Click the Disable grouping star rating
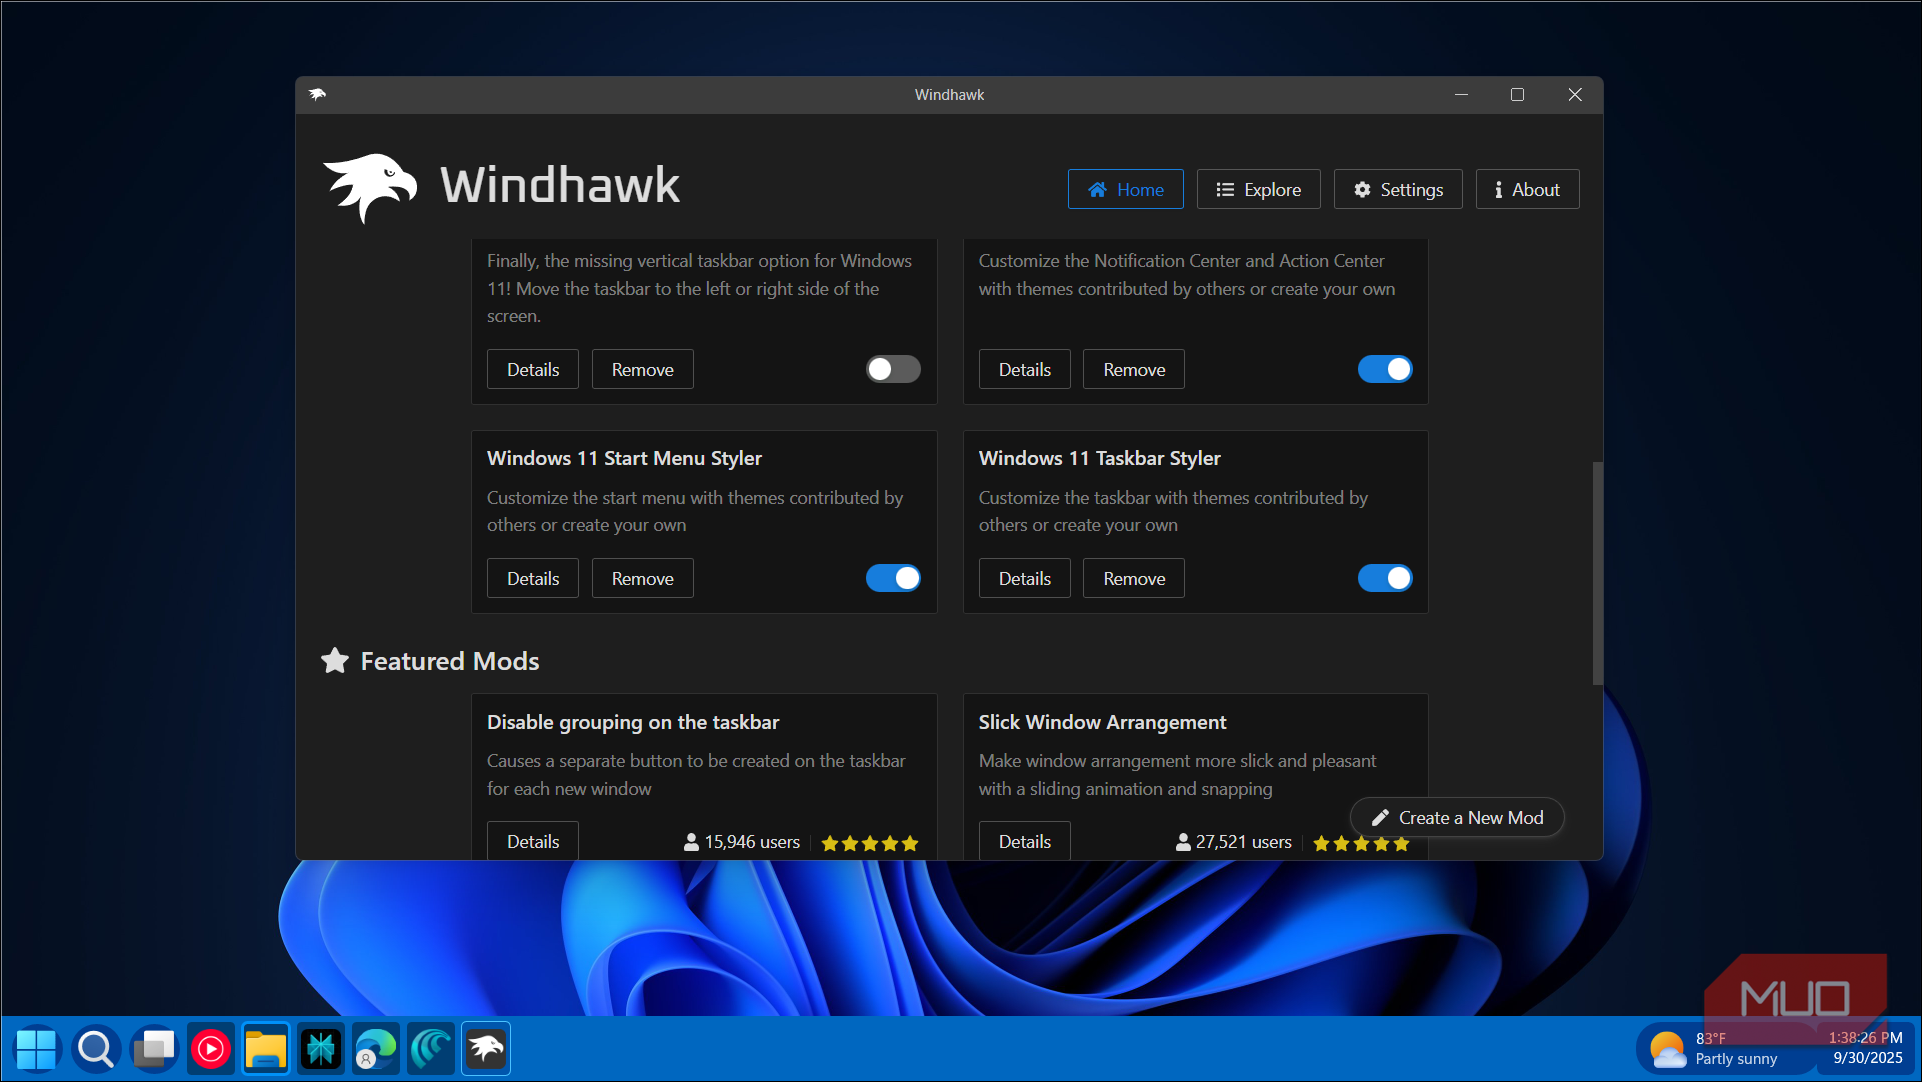This screenshot has width=1922, height=1082. (x=870, y=843)
